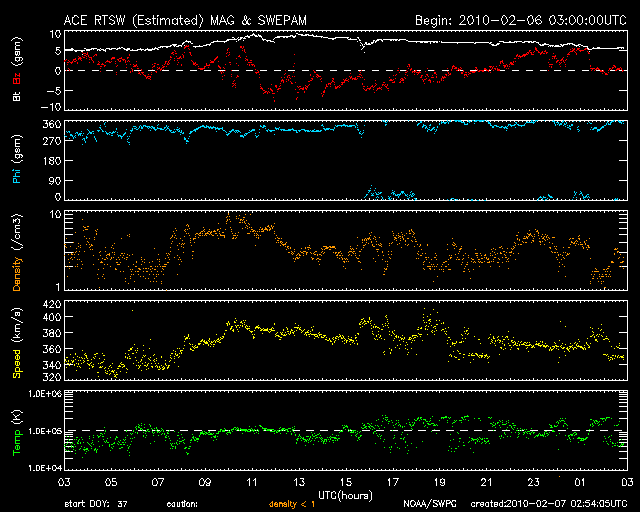This screenshot has height=512, width=640.
Task: Click the '0' tick of the Phi panel
Action: [58, 197]
